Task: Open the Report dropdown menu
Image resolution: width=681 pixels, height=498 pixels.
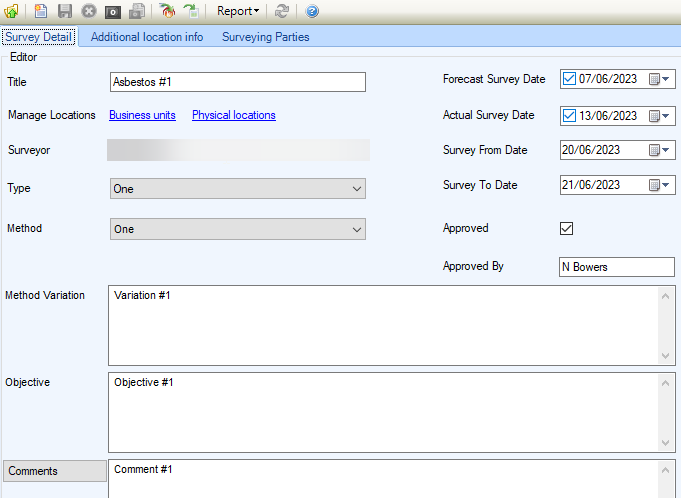Action: (238, 11)
